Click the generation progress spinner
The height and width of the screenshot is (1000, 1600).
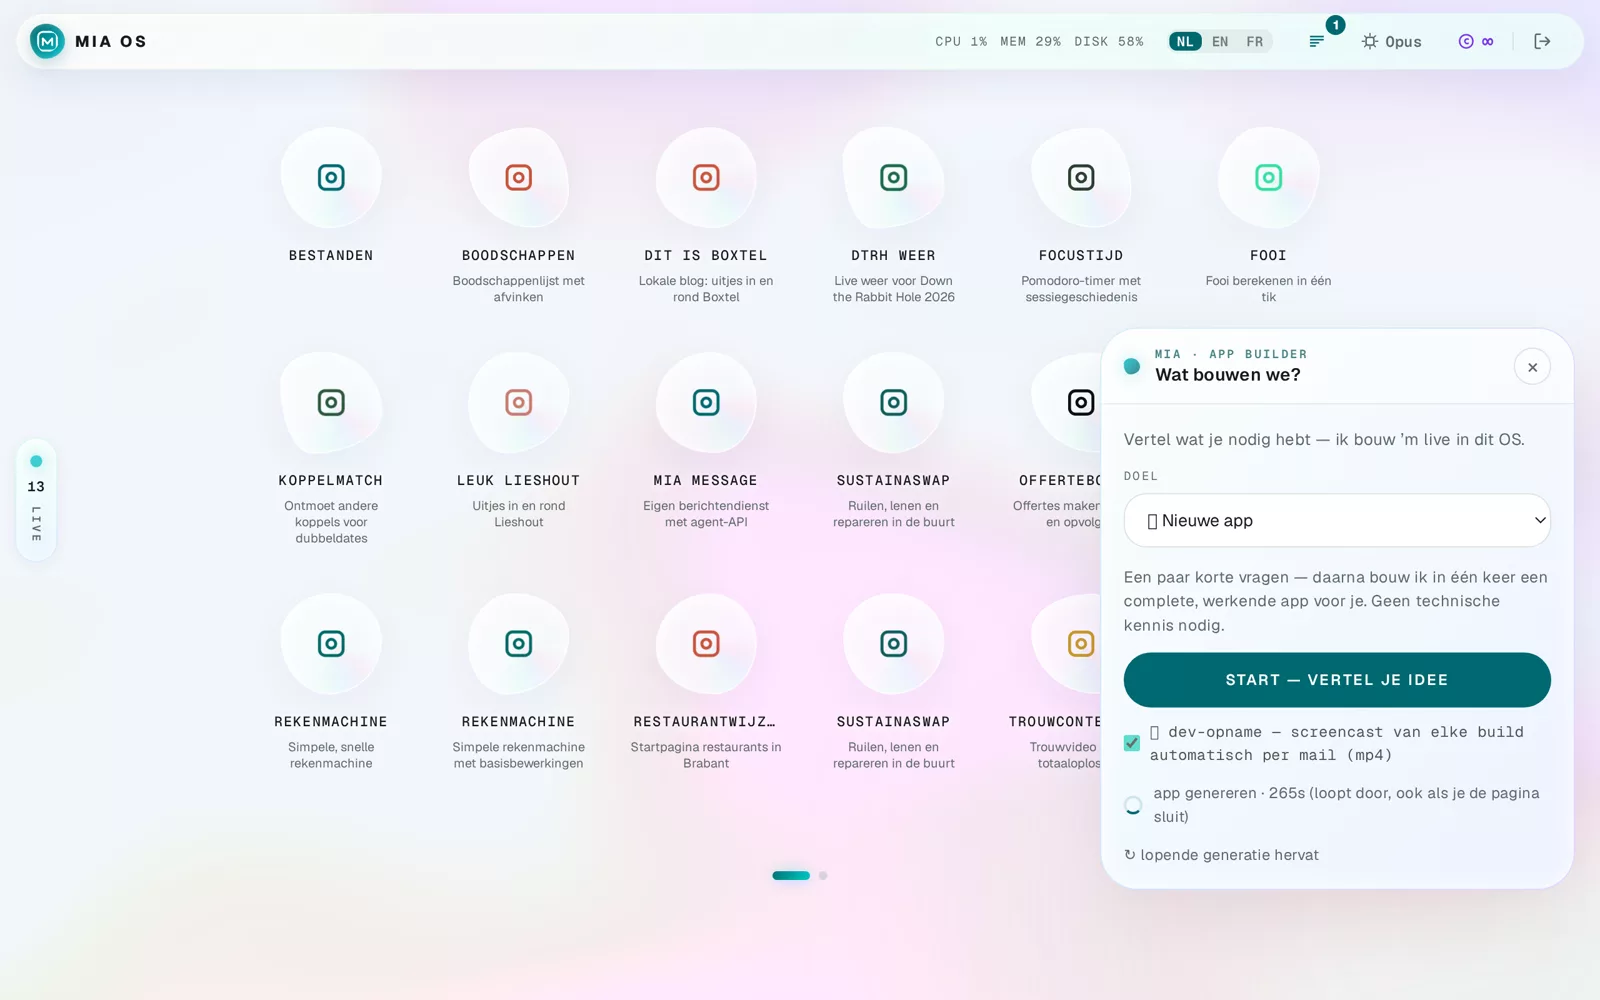point(1133,805)
